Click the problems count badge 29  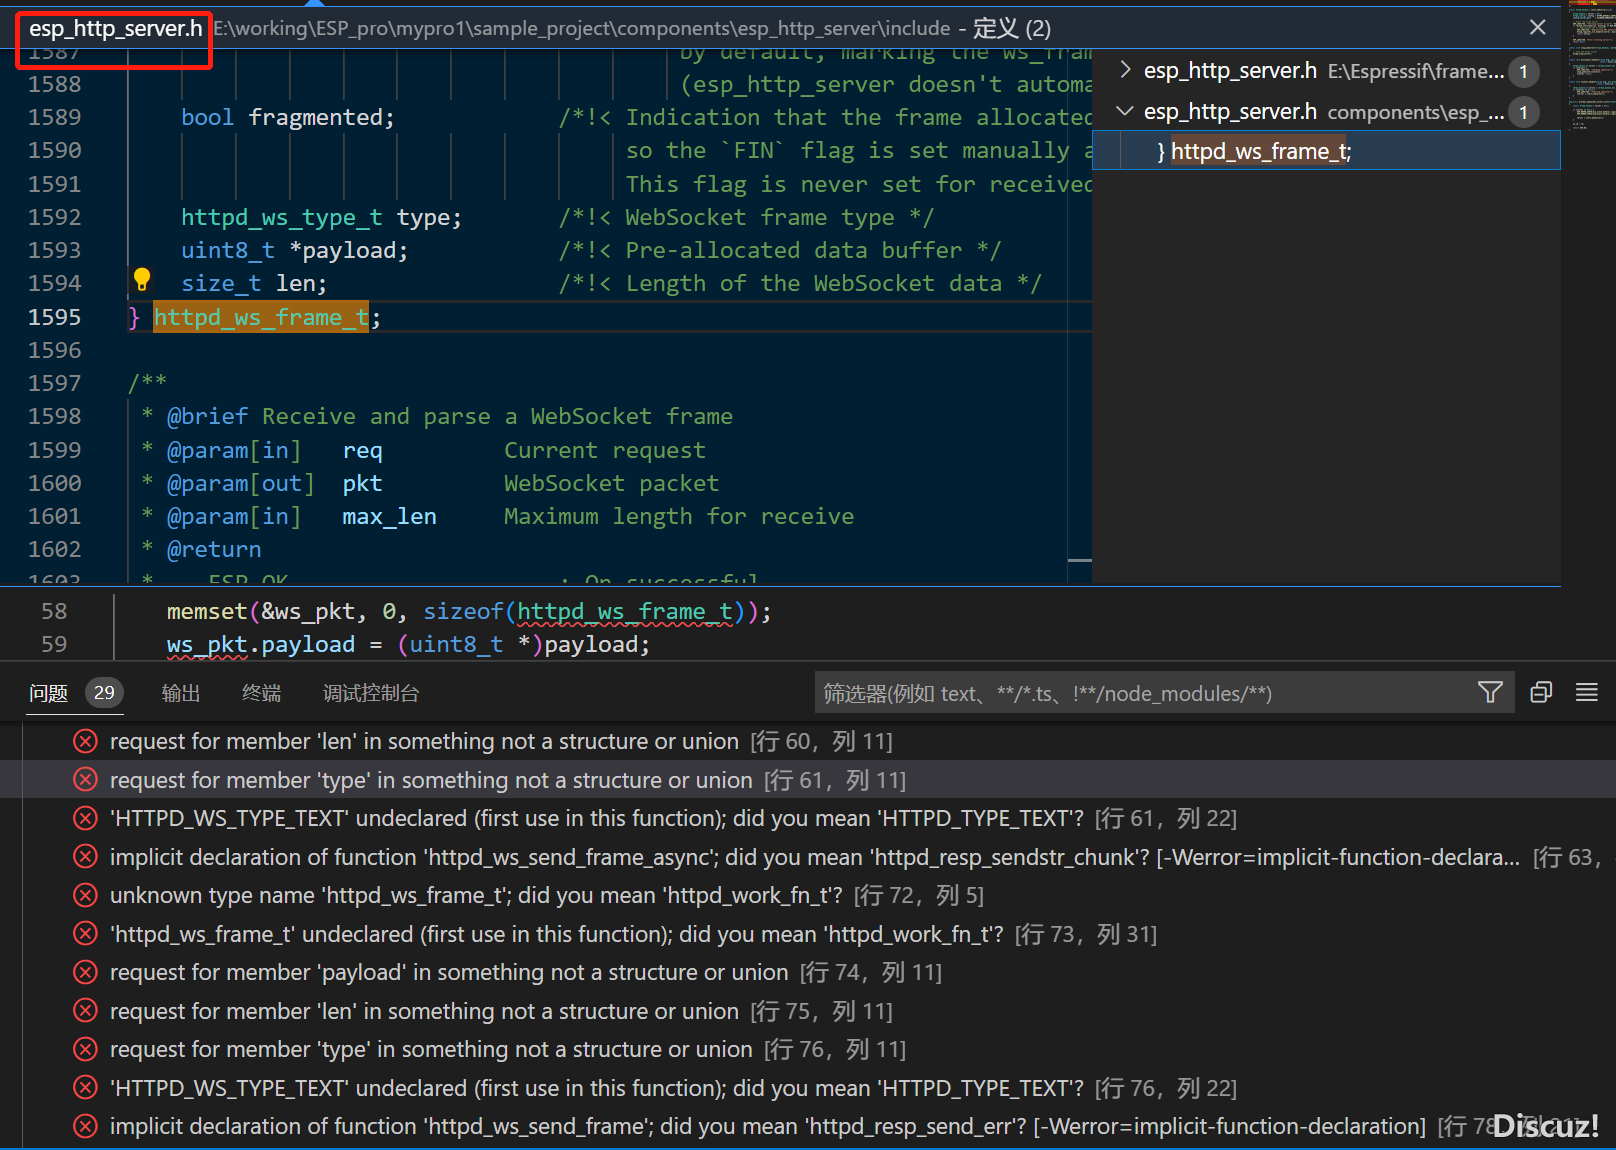click(104, 692)
